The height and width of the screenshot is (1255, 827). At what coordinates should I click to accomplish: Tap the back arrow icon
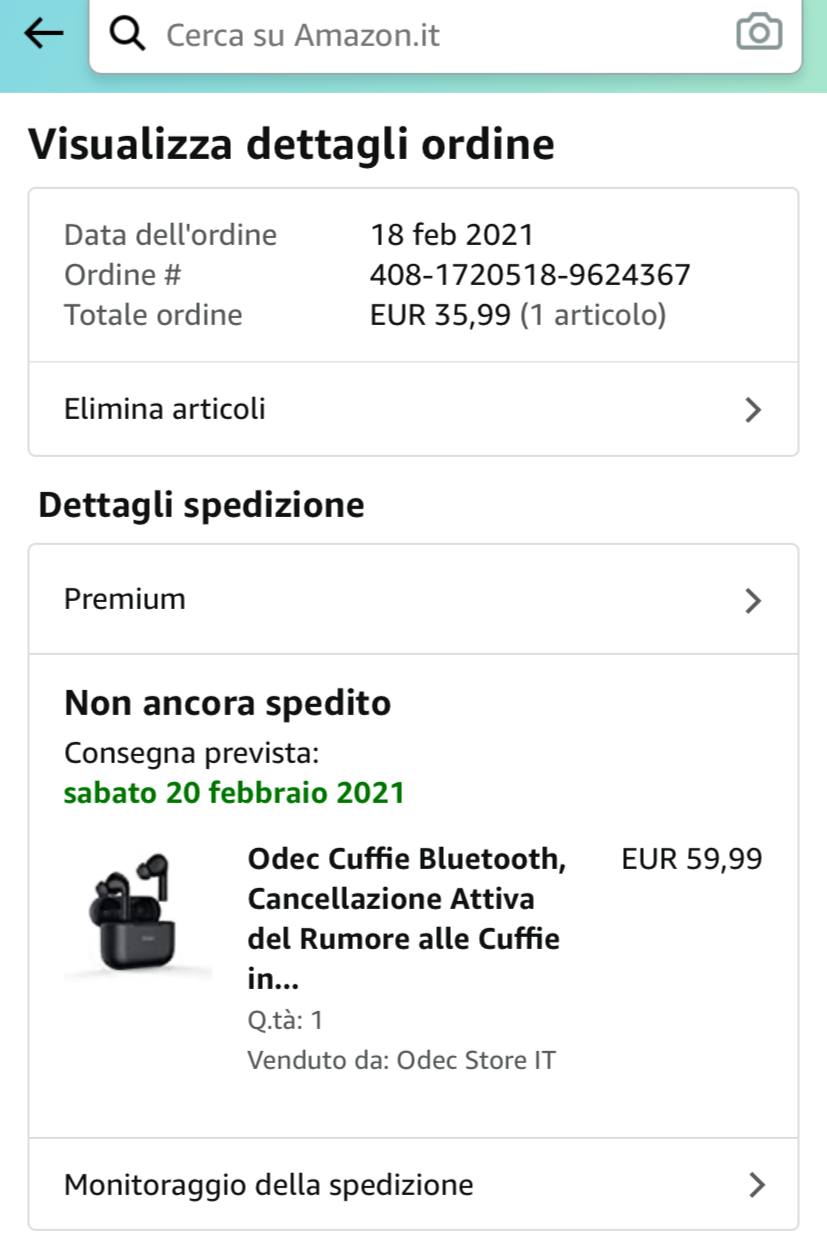tap(43, 33)
